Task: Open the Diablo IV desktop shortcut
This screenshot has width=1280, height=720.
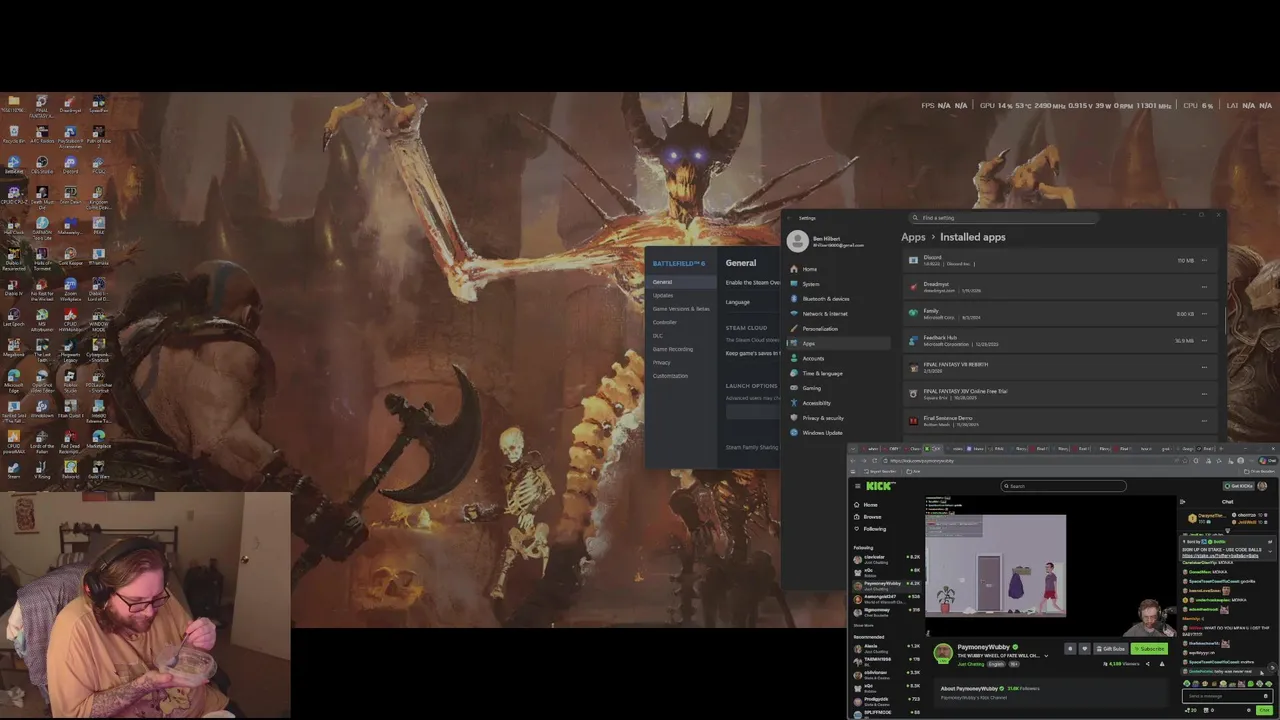Action: click(13, 286)
